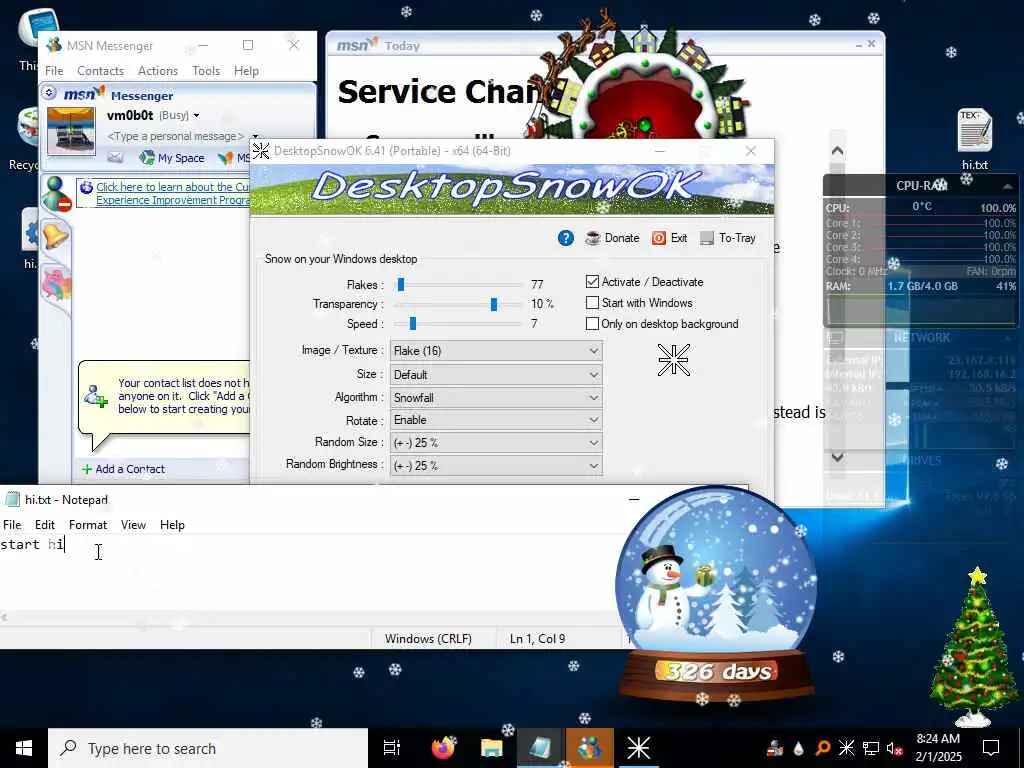The image size is (1024, 768).
Task: Expand the Busy status dropdown arrow
Action: 196,116
